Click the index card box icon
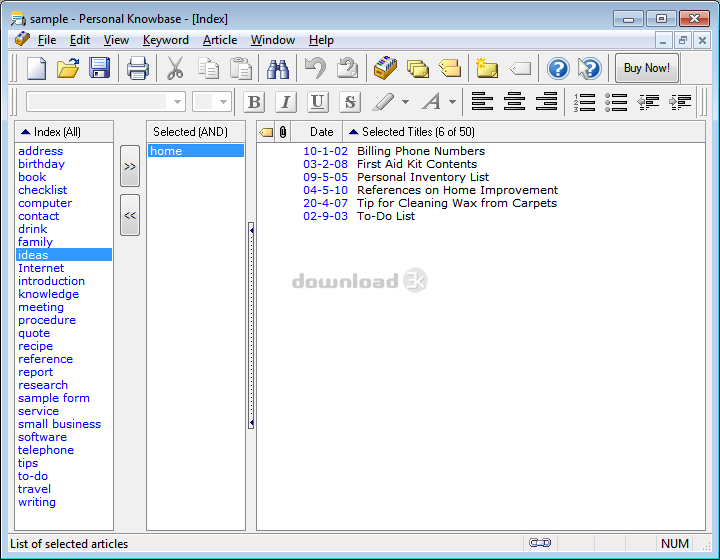720x560 pixels. [385, 68]
